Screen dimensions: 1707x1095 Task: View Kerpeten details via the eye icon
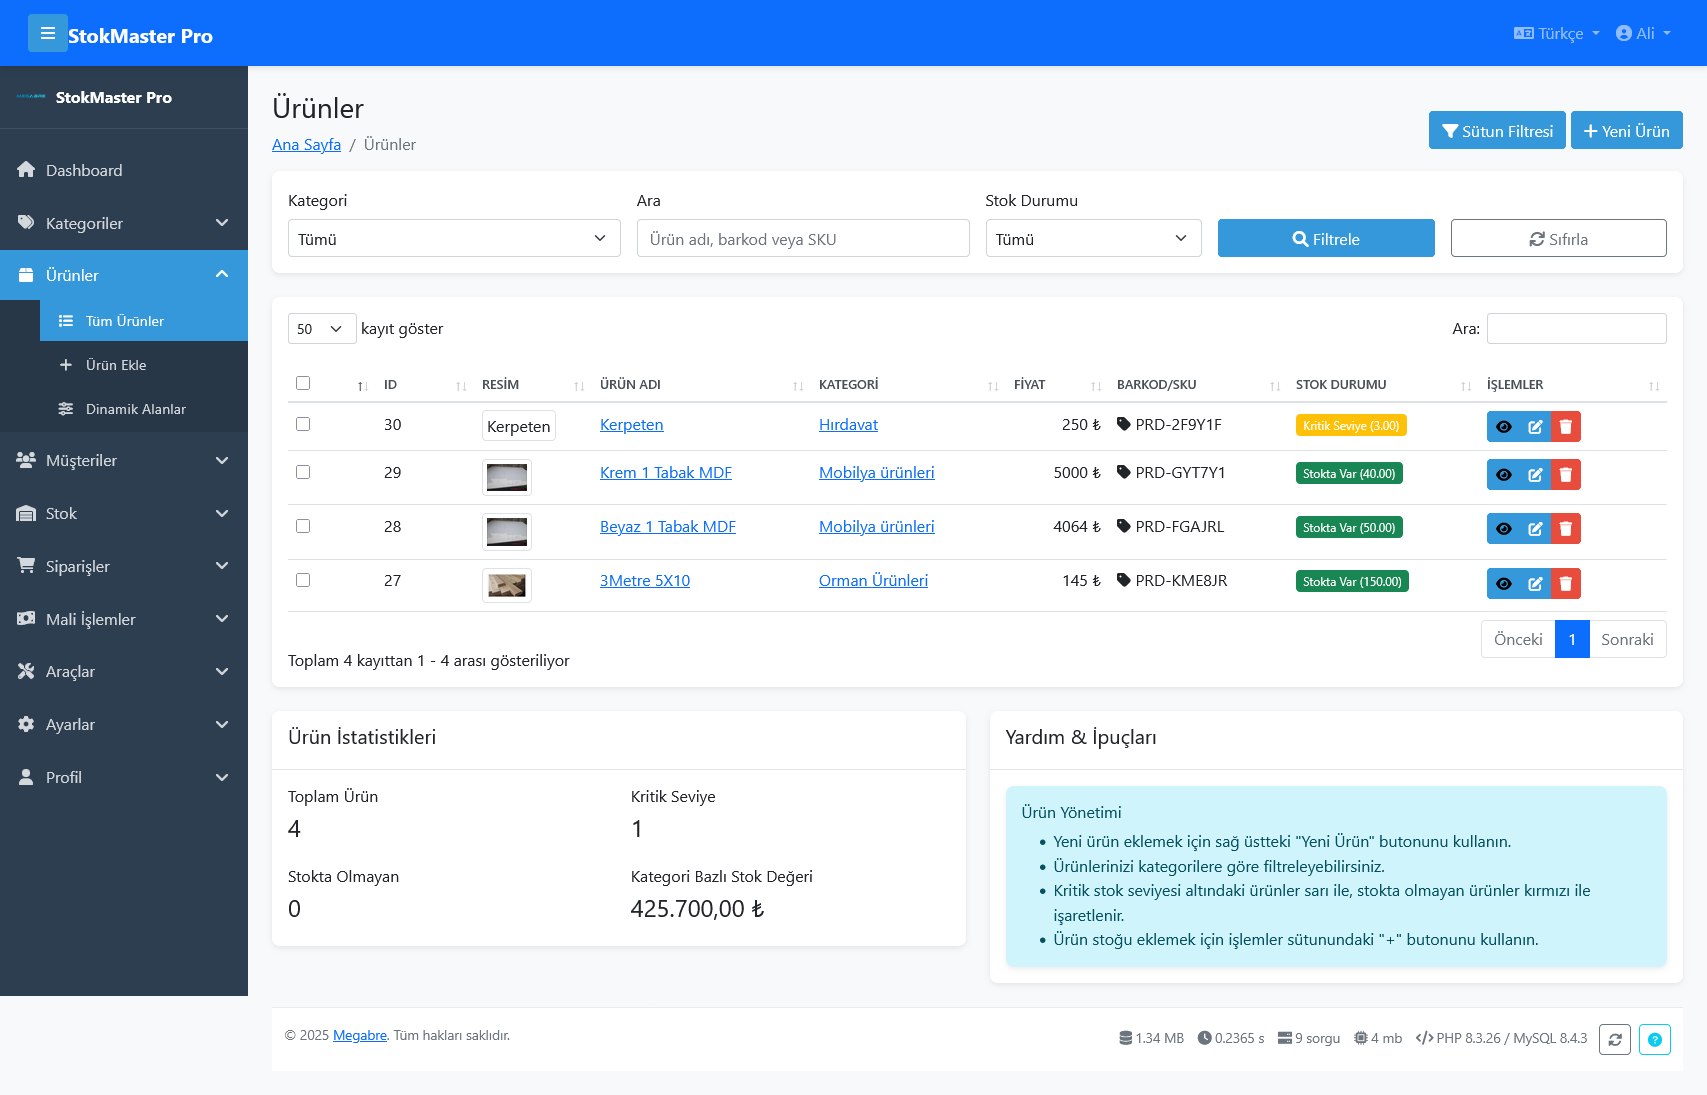click(1504, 426)
